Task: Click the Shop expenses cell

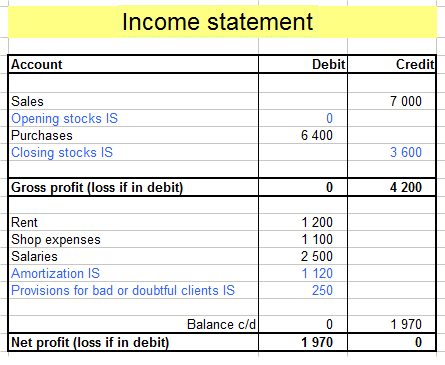Action: click(133, 239)
